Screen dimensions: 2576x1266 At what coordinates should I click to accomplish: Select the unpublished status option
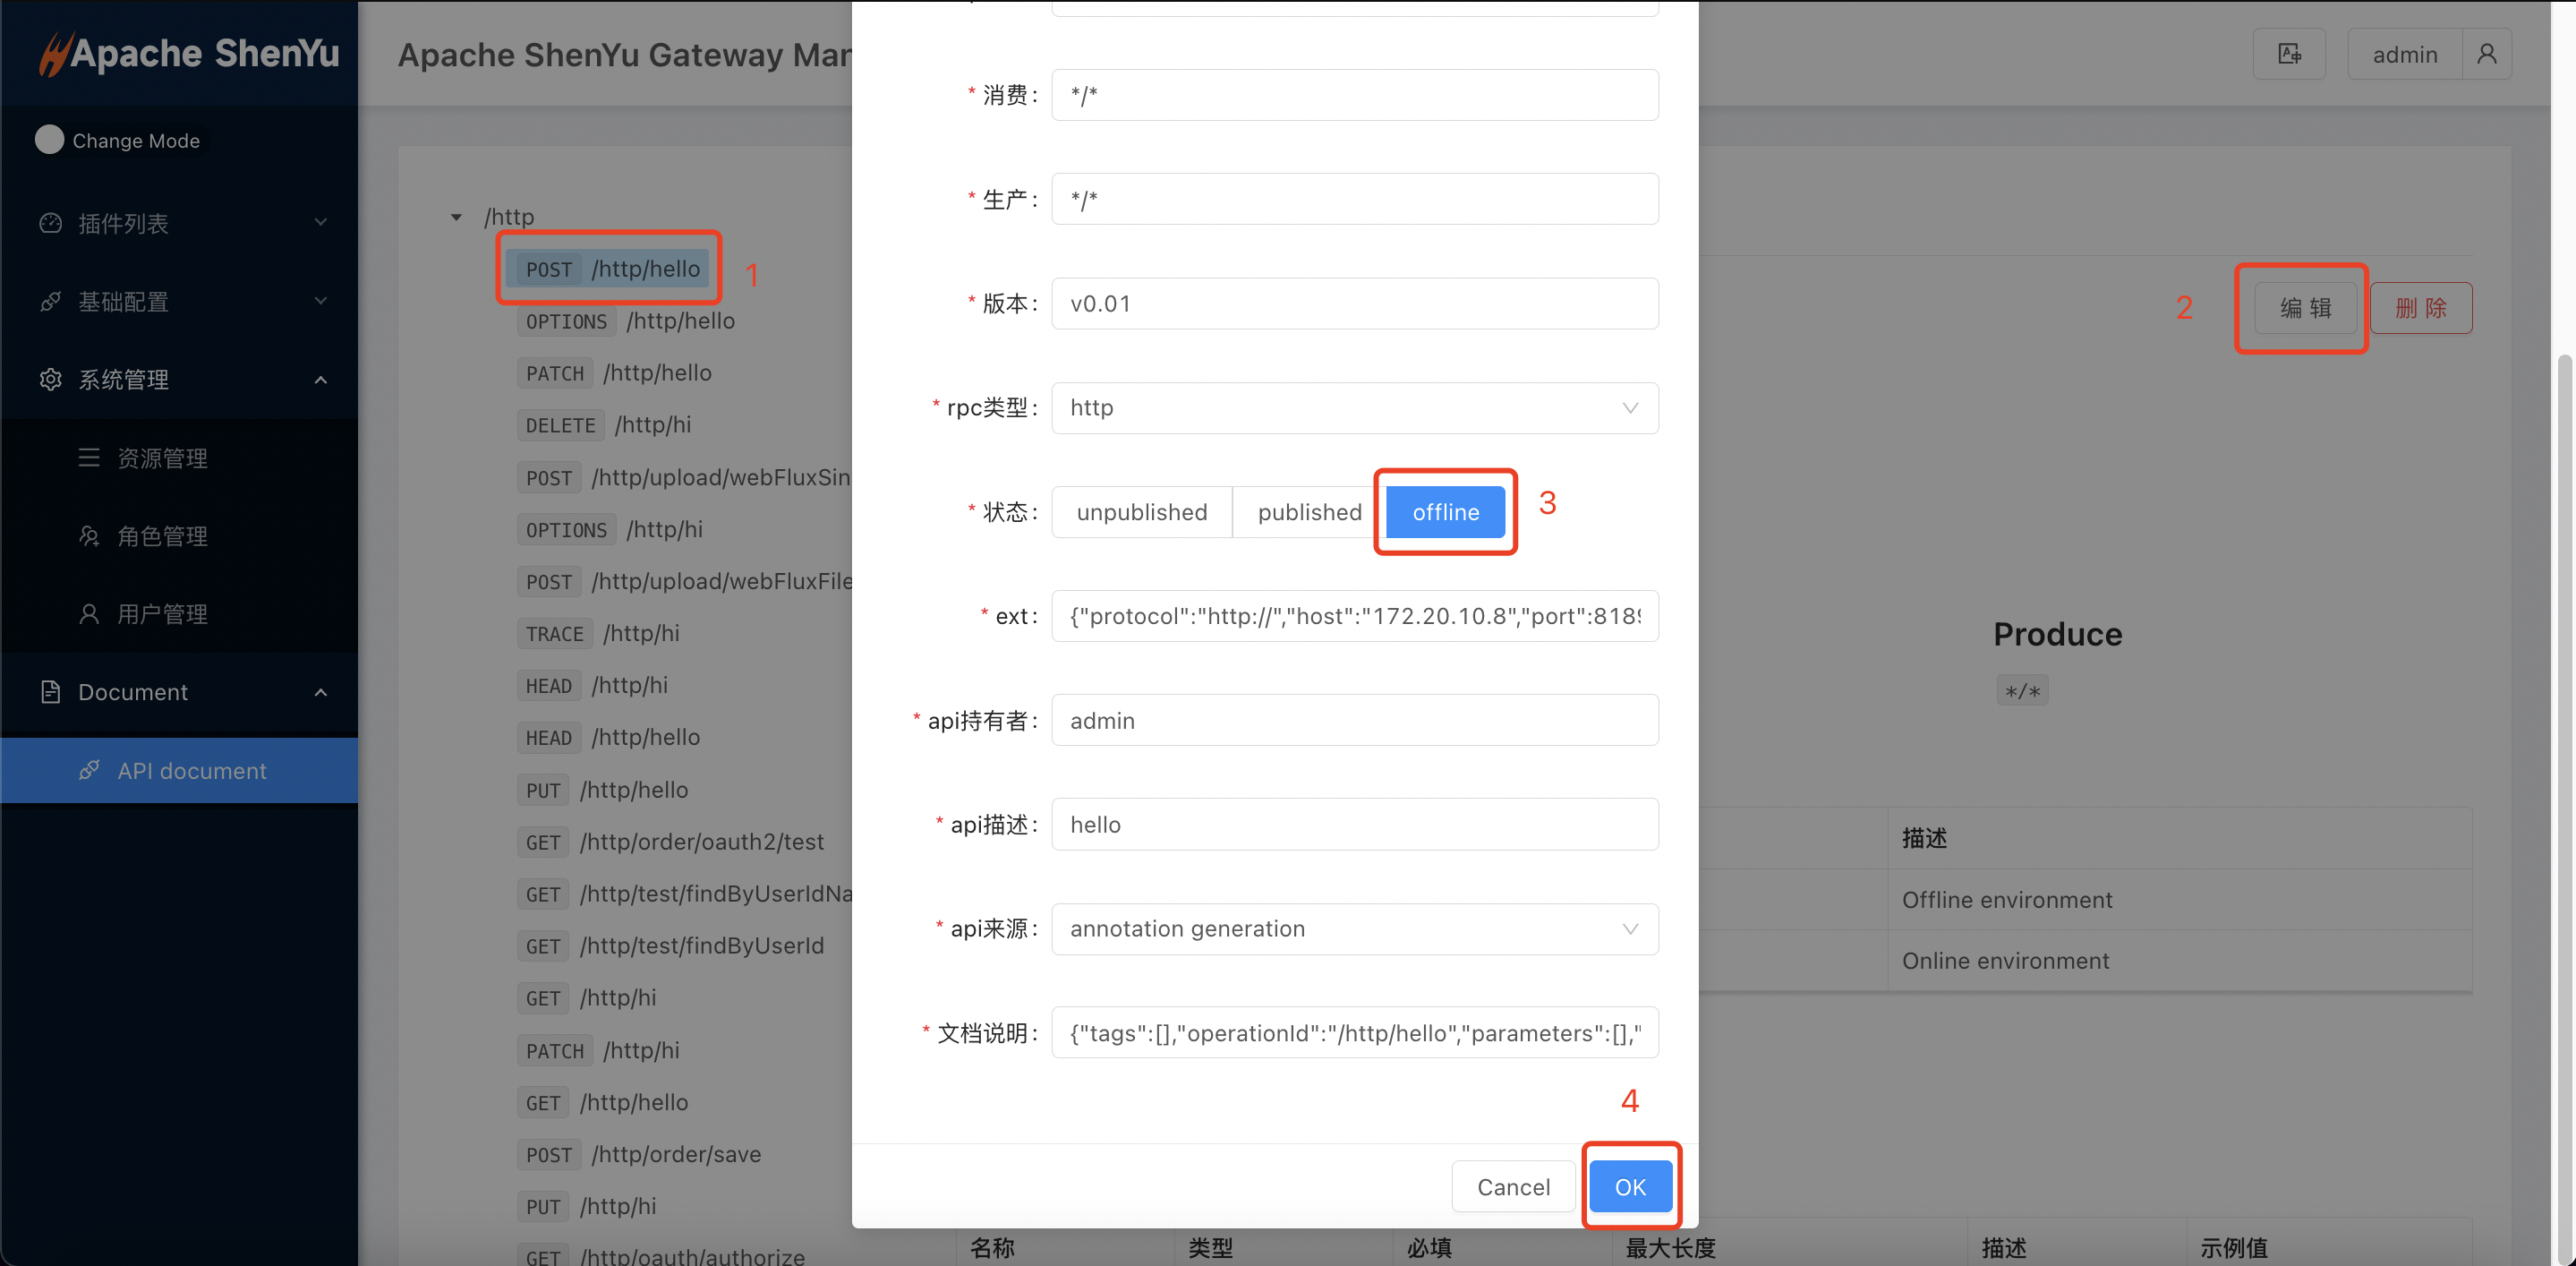[1141, 512]
